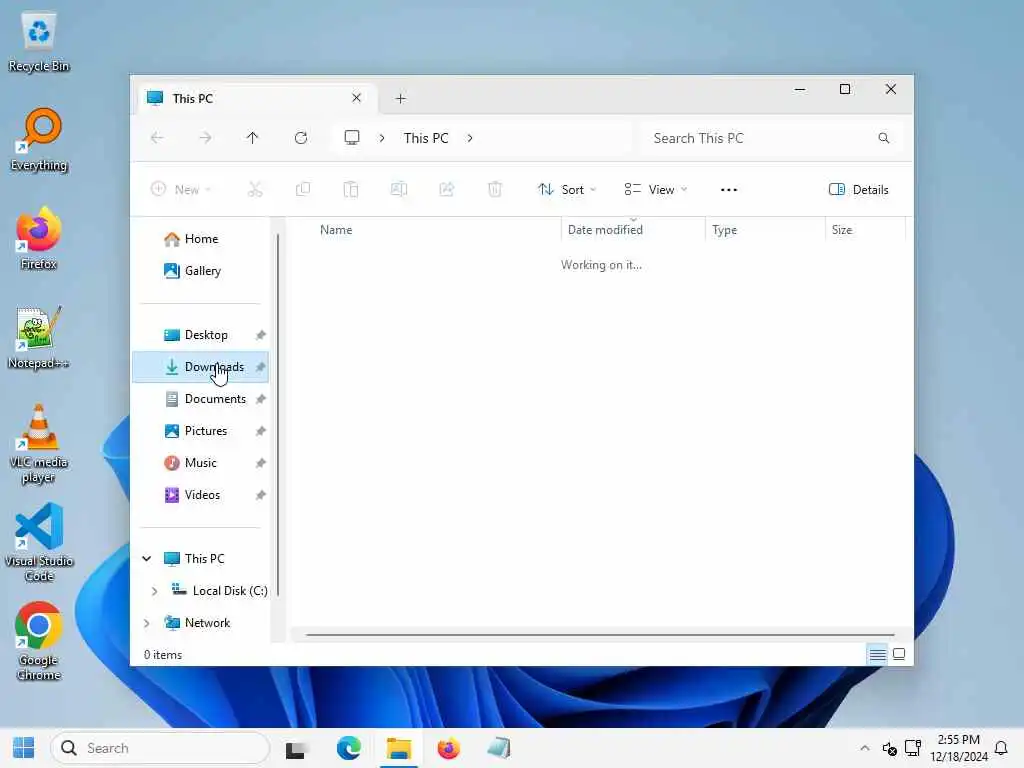Screen dimensions: 1024x768
Task: Select the Google Chrome desktop shortcut
Action: click(x=39, y=642)
